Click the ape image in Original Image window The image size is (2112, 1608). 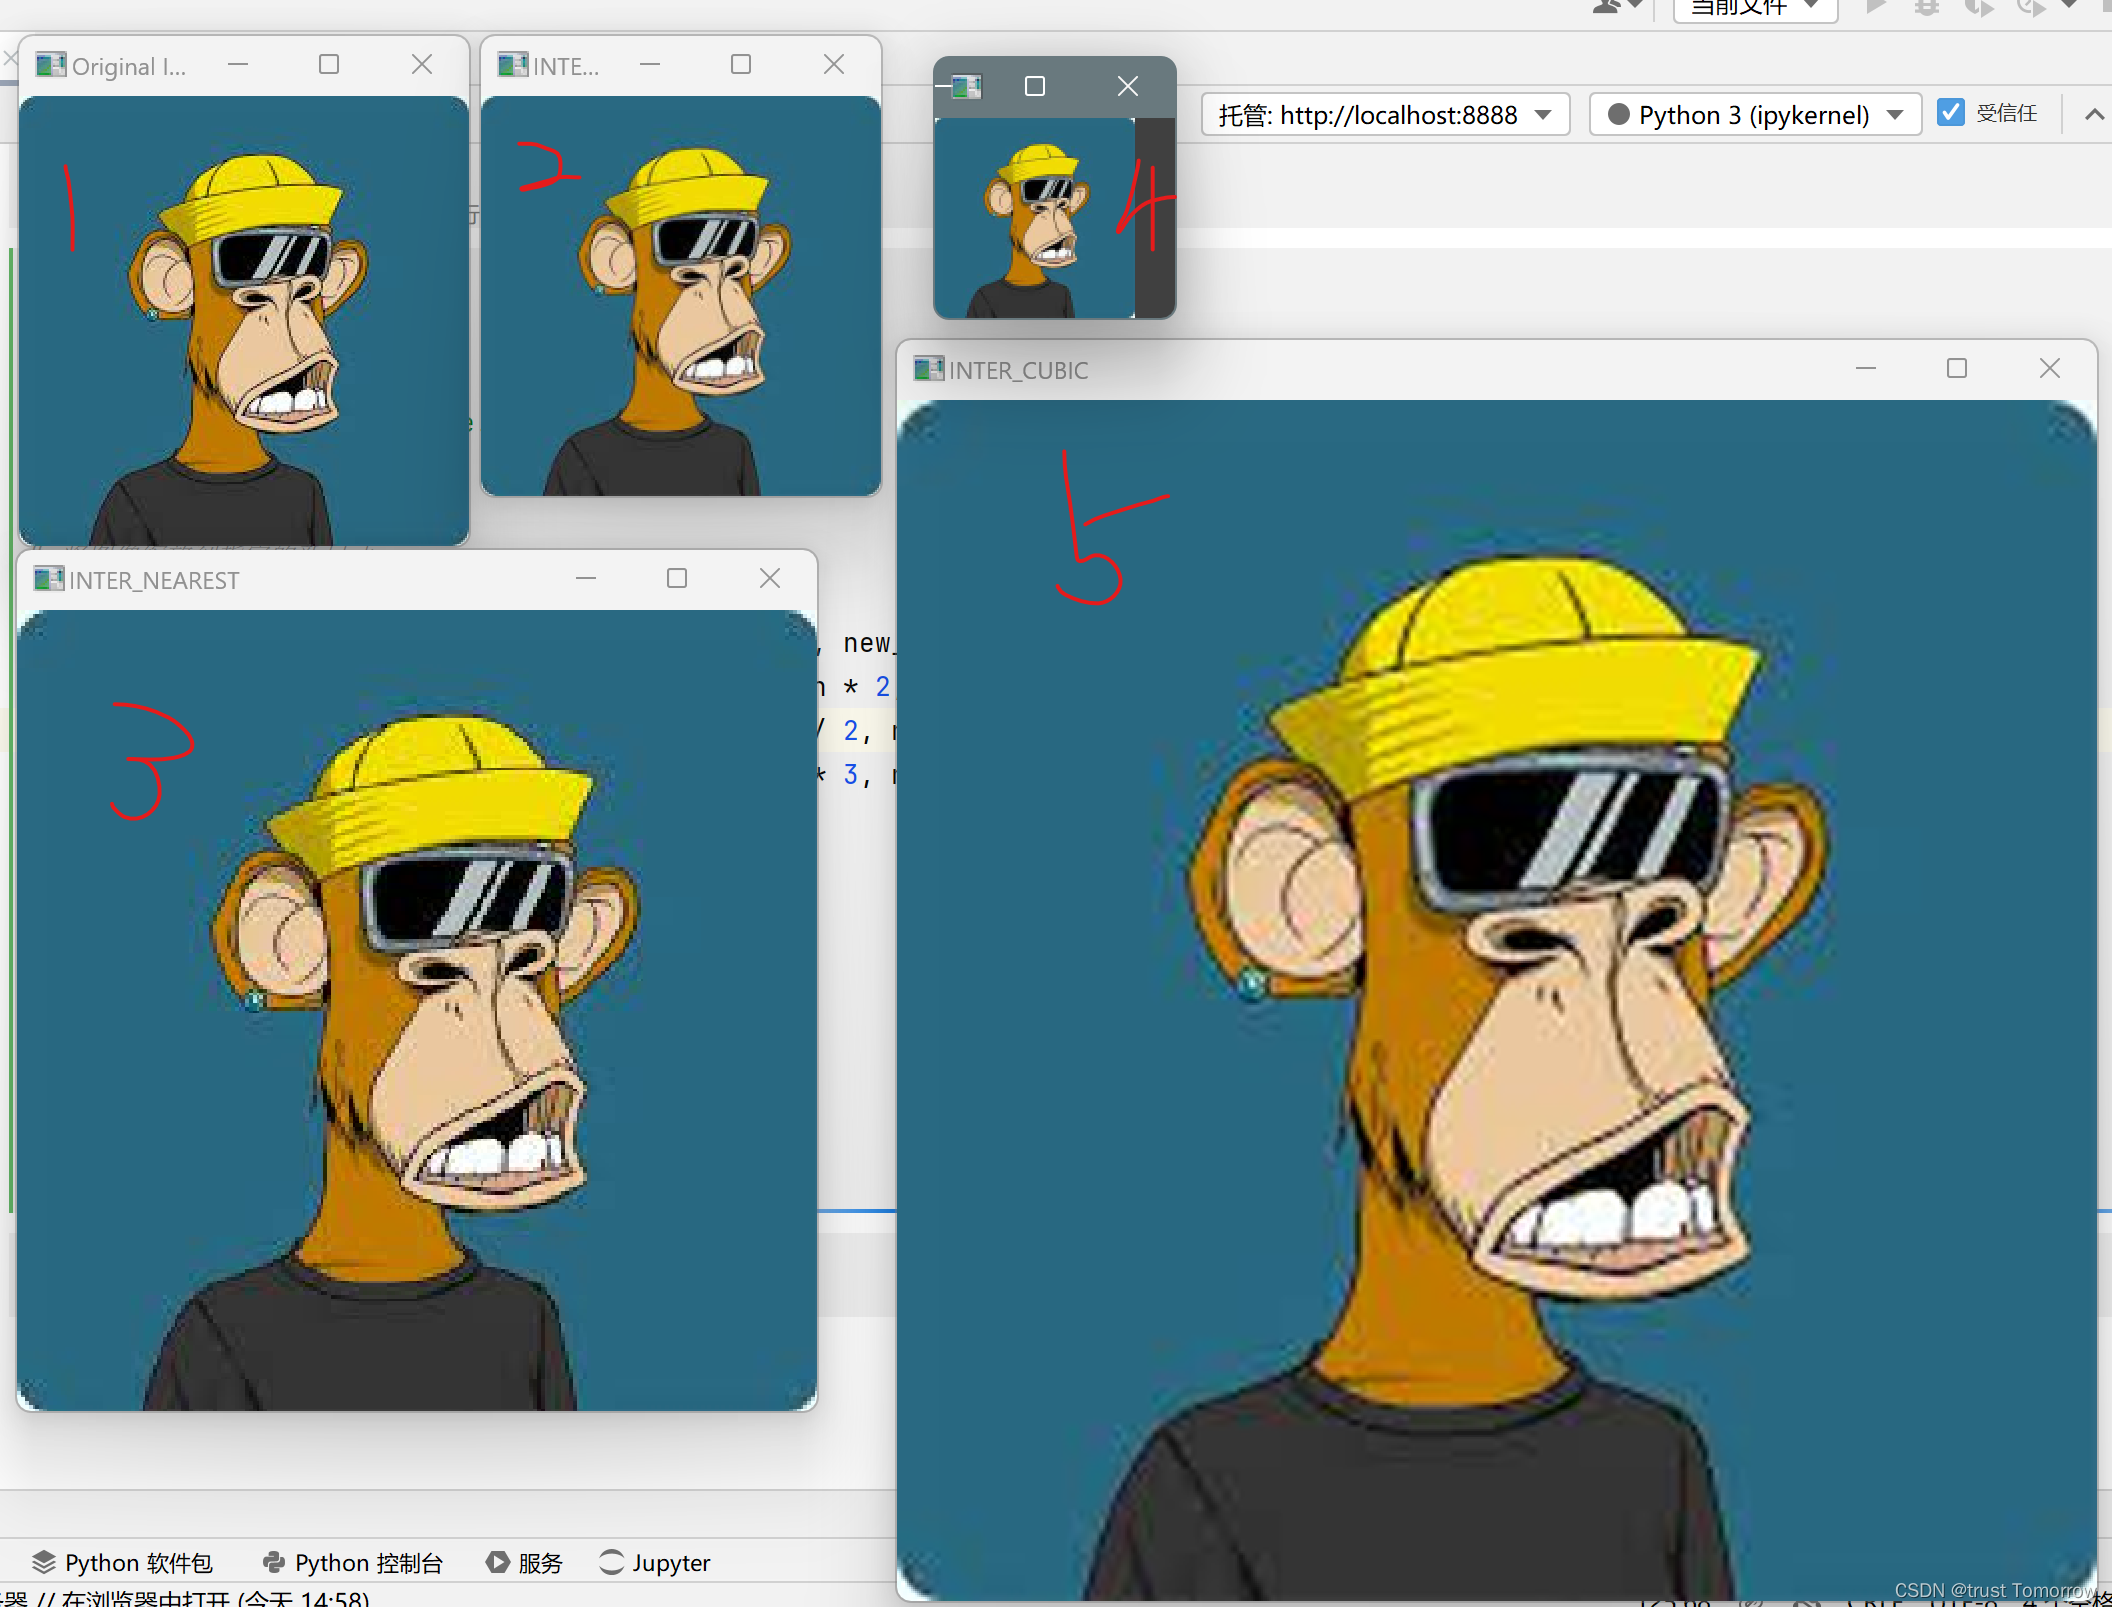click(244, 320)
